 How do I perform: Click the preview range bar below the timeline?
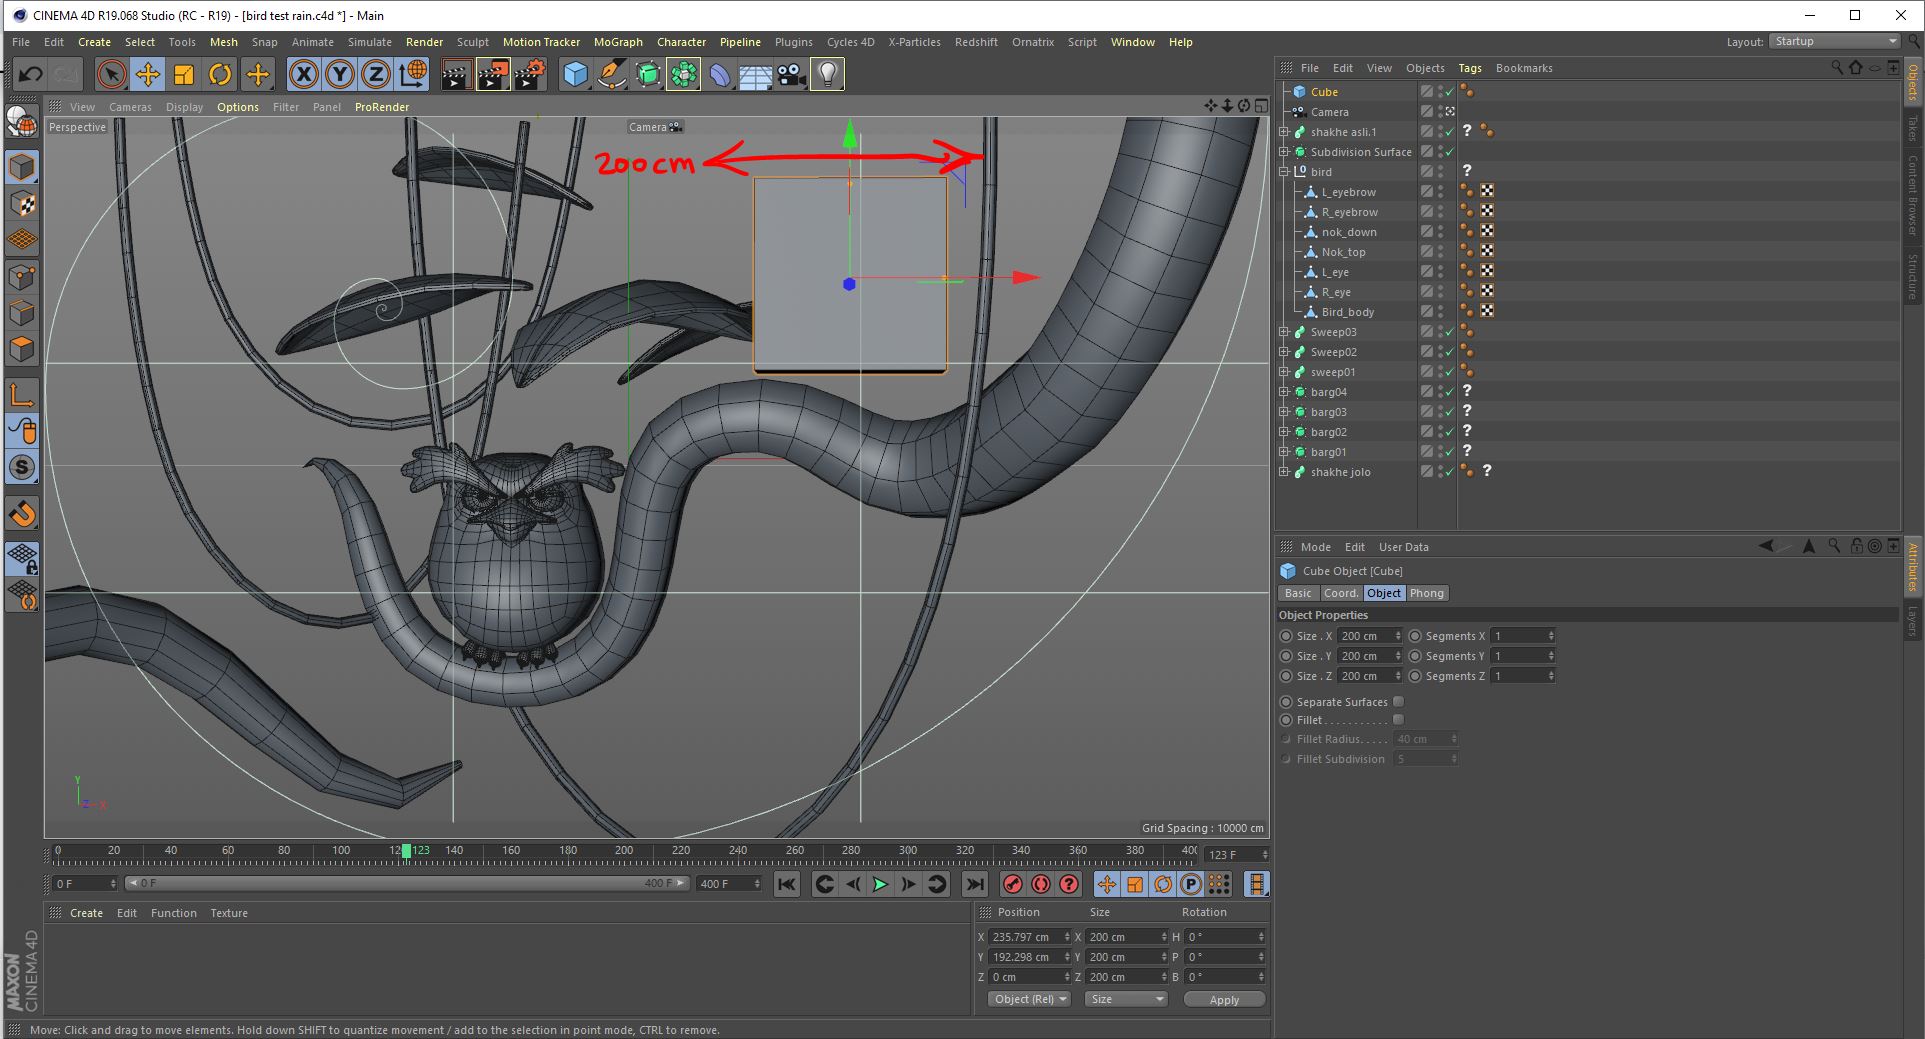coord(409,883)
